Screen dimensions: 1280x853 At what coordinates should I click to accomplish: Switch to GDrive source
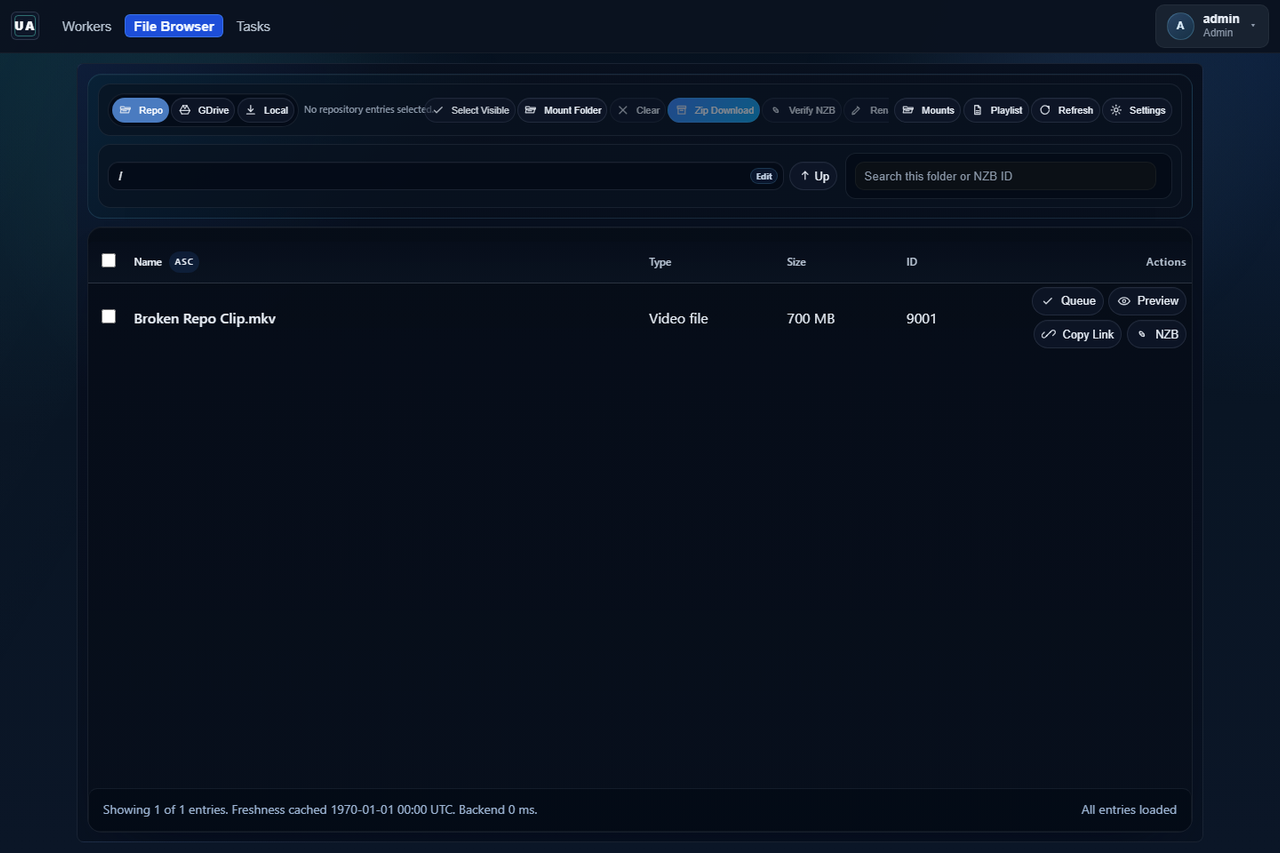tap(203, 110)
